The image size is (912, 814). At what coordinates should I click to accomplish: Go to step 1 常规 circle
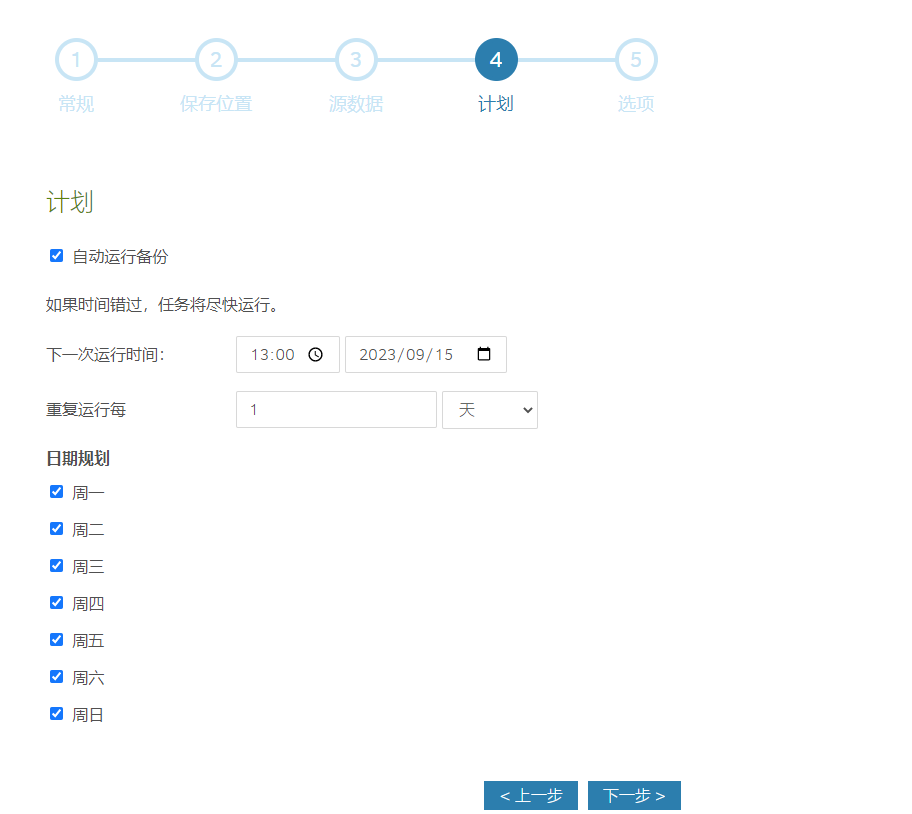point(76,60)
